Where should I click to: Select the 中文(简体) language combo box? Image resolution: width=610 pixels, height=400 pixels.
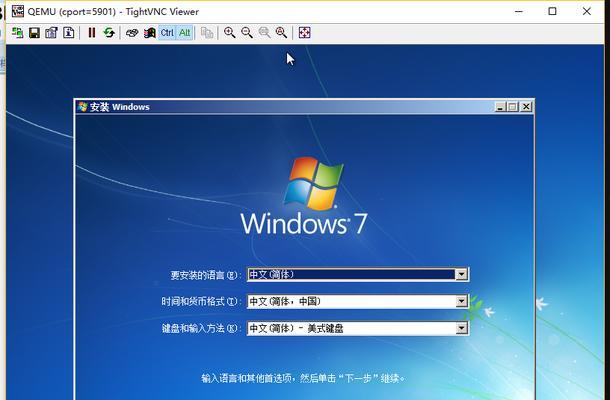[x=358, y=275]
